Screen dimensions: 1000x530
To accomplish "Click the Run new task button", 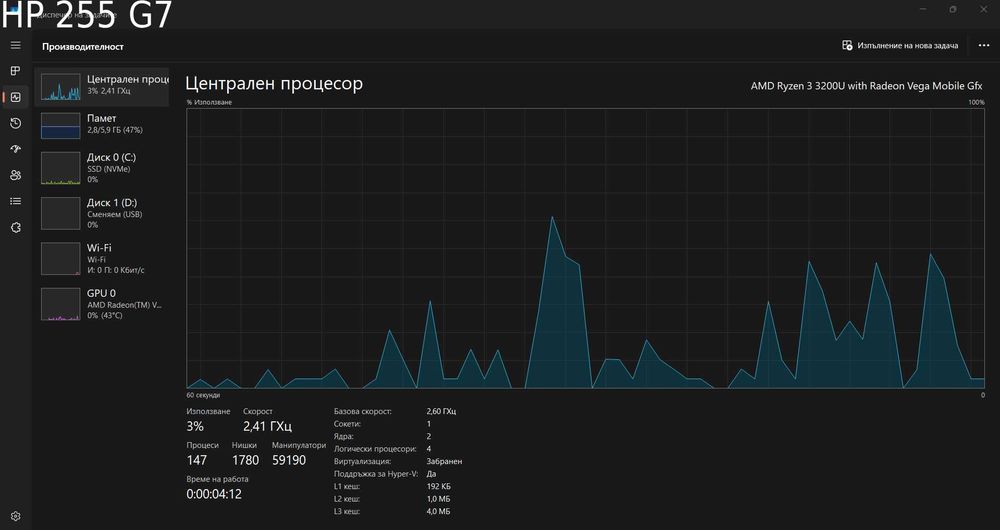I will coord(900,46).
